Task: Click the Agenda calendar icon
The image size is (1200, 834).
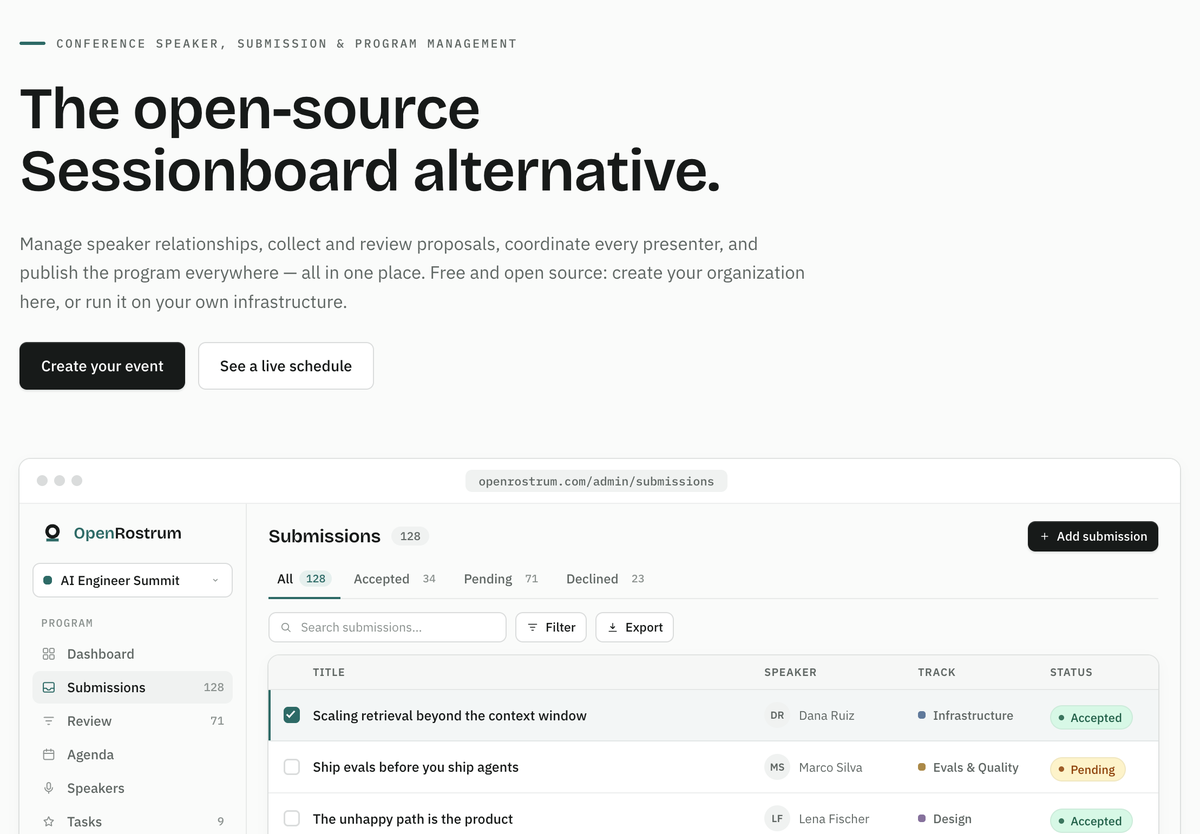Action: pos(49,755)
